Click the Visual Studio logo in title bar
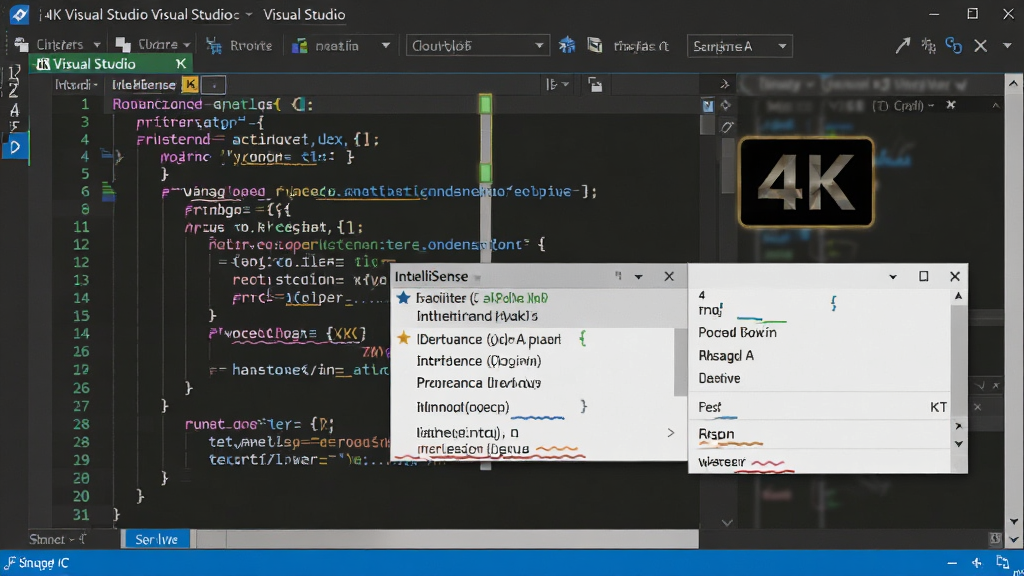This screenshot has height=576, width=1024. pyautogui.click(x=19, y=14)
